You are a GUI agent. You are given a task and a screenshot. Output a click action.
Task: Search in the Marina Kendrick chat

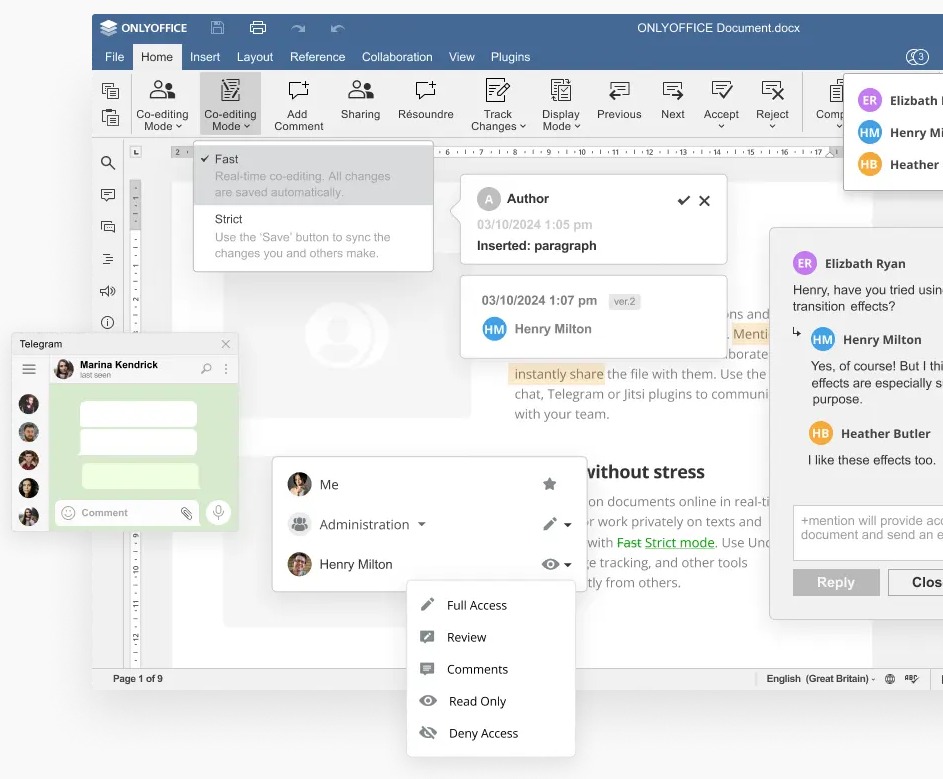click(206, 368)
